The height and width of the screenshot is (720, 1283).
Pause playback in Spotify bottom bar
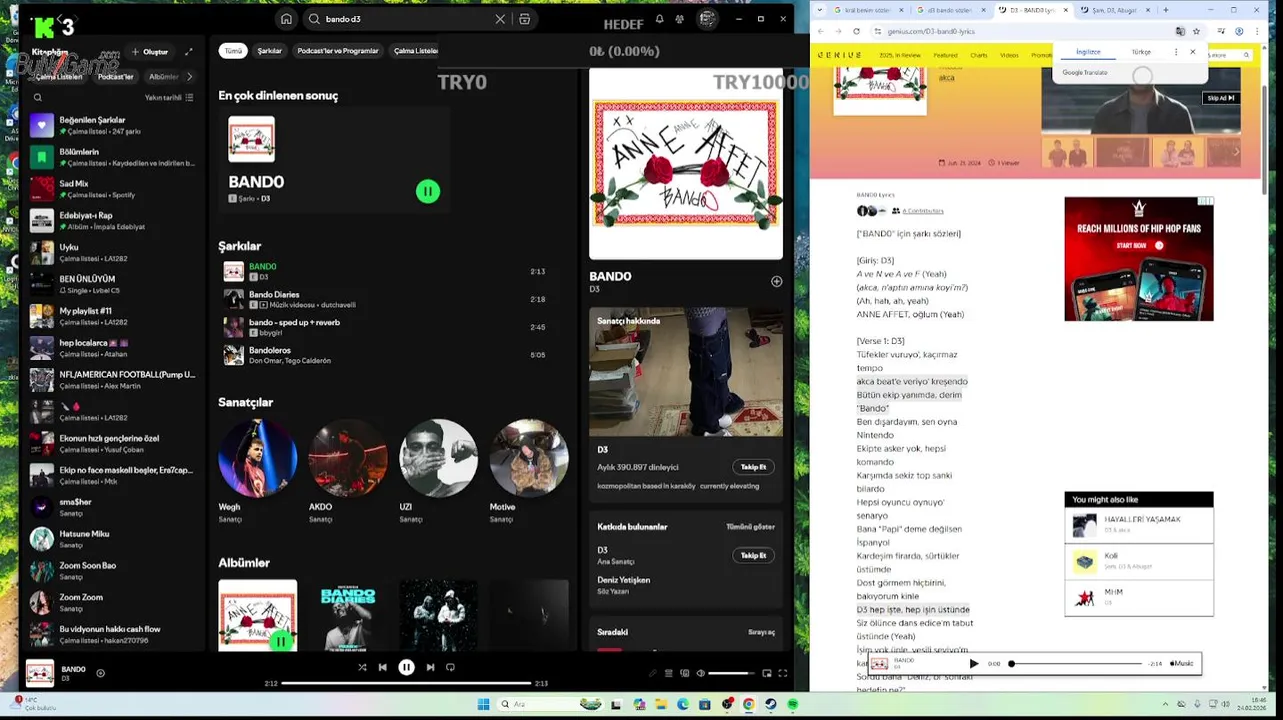(x=406, y=667)
